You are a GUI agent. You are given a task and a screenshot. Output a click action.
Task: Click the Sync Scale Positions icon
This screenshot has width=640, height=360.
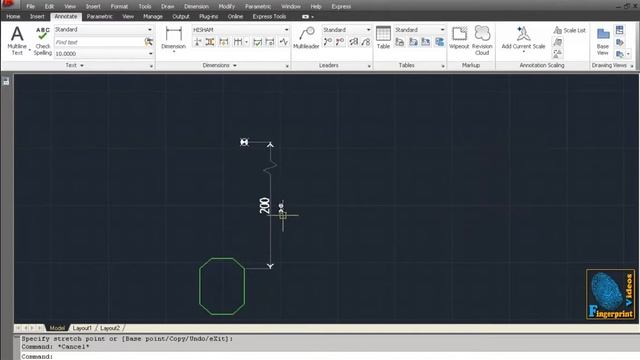(x=558, y=53)
